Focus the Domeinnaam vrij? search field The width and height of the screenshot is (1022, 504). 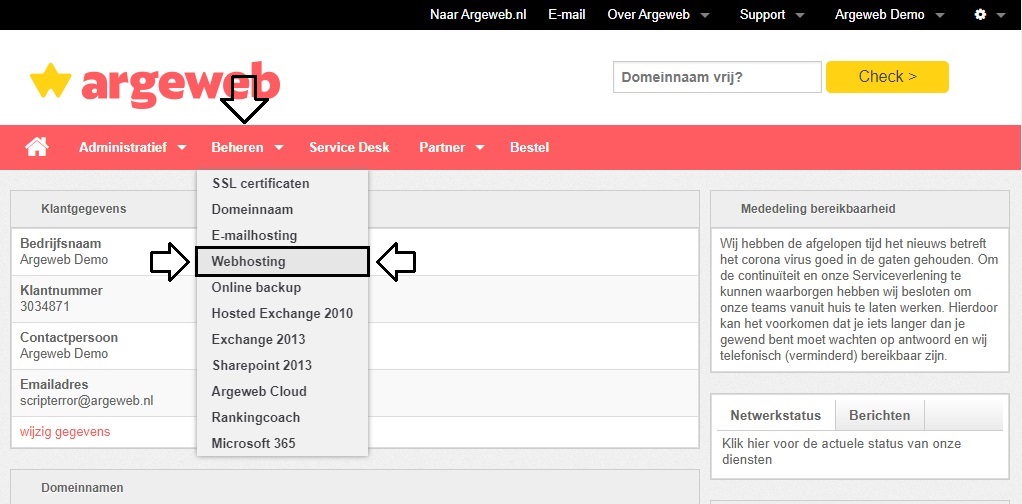pyautogui.click(x=717, y=77)
